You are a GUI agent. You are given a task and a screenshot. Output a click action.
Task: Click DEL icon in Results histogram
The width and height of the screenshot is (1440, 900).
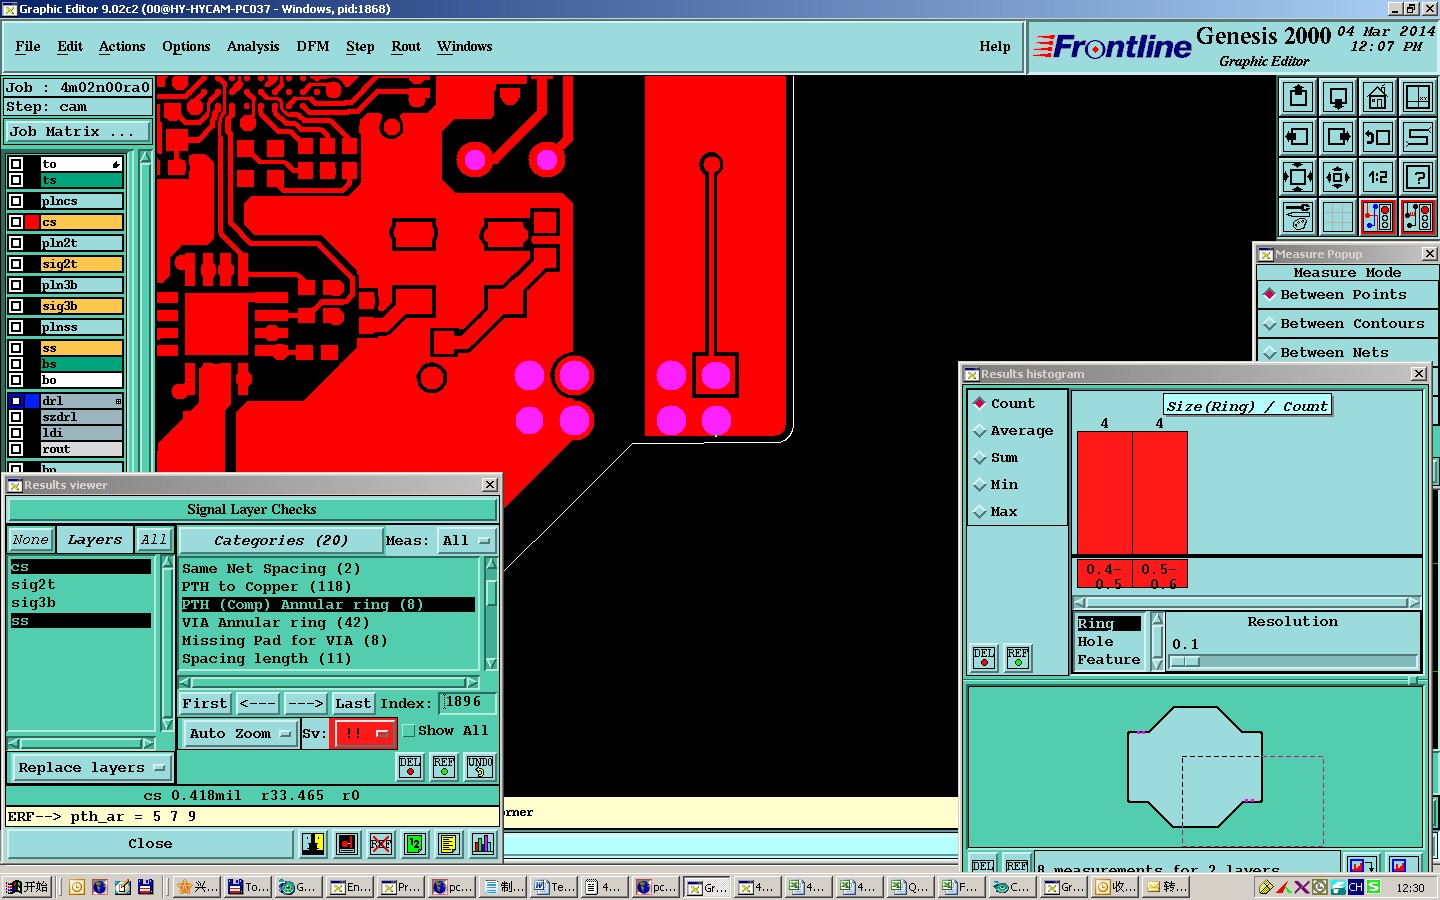(x=985, y=658)
